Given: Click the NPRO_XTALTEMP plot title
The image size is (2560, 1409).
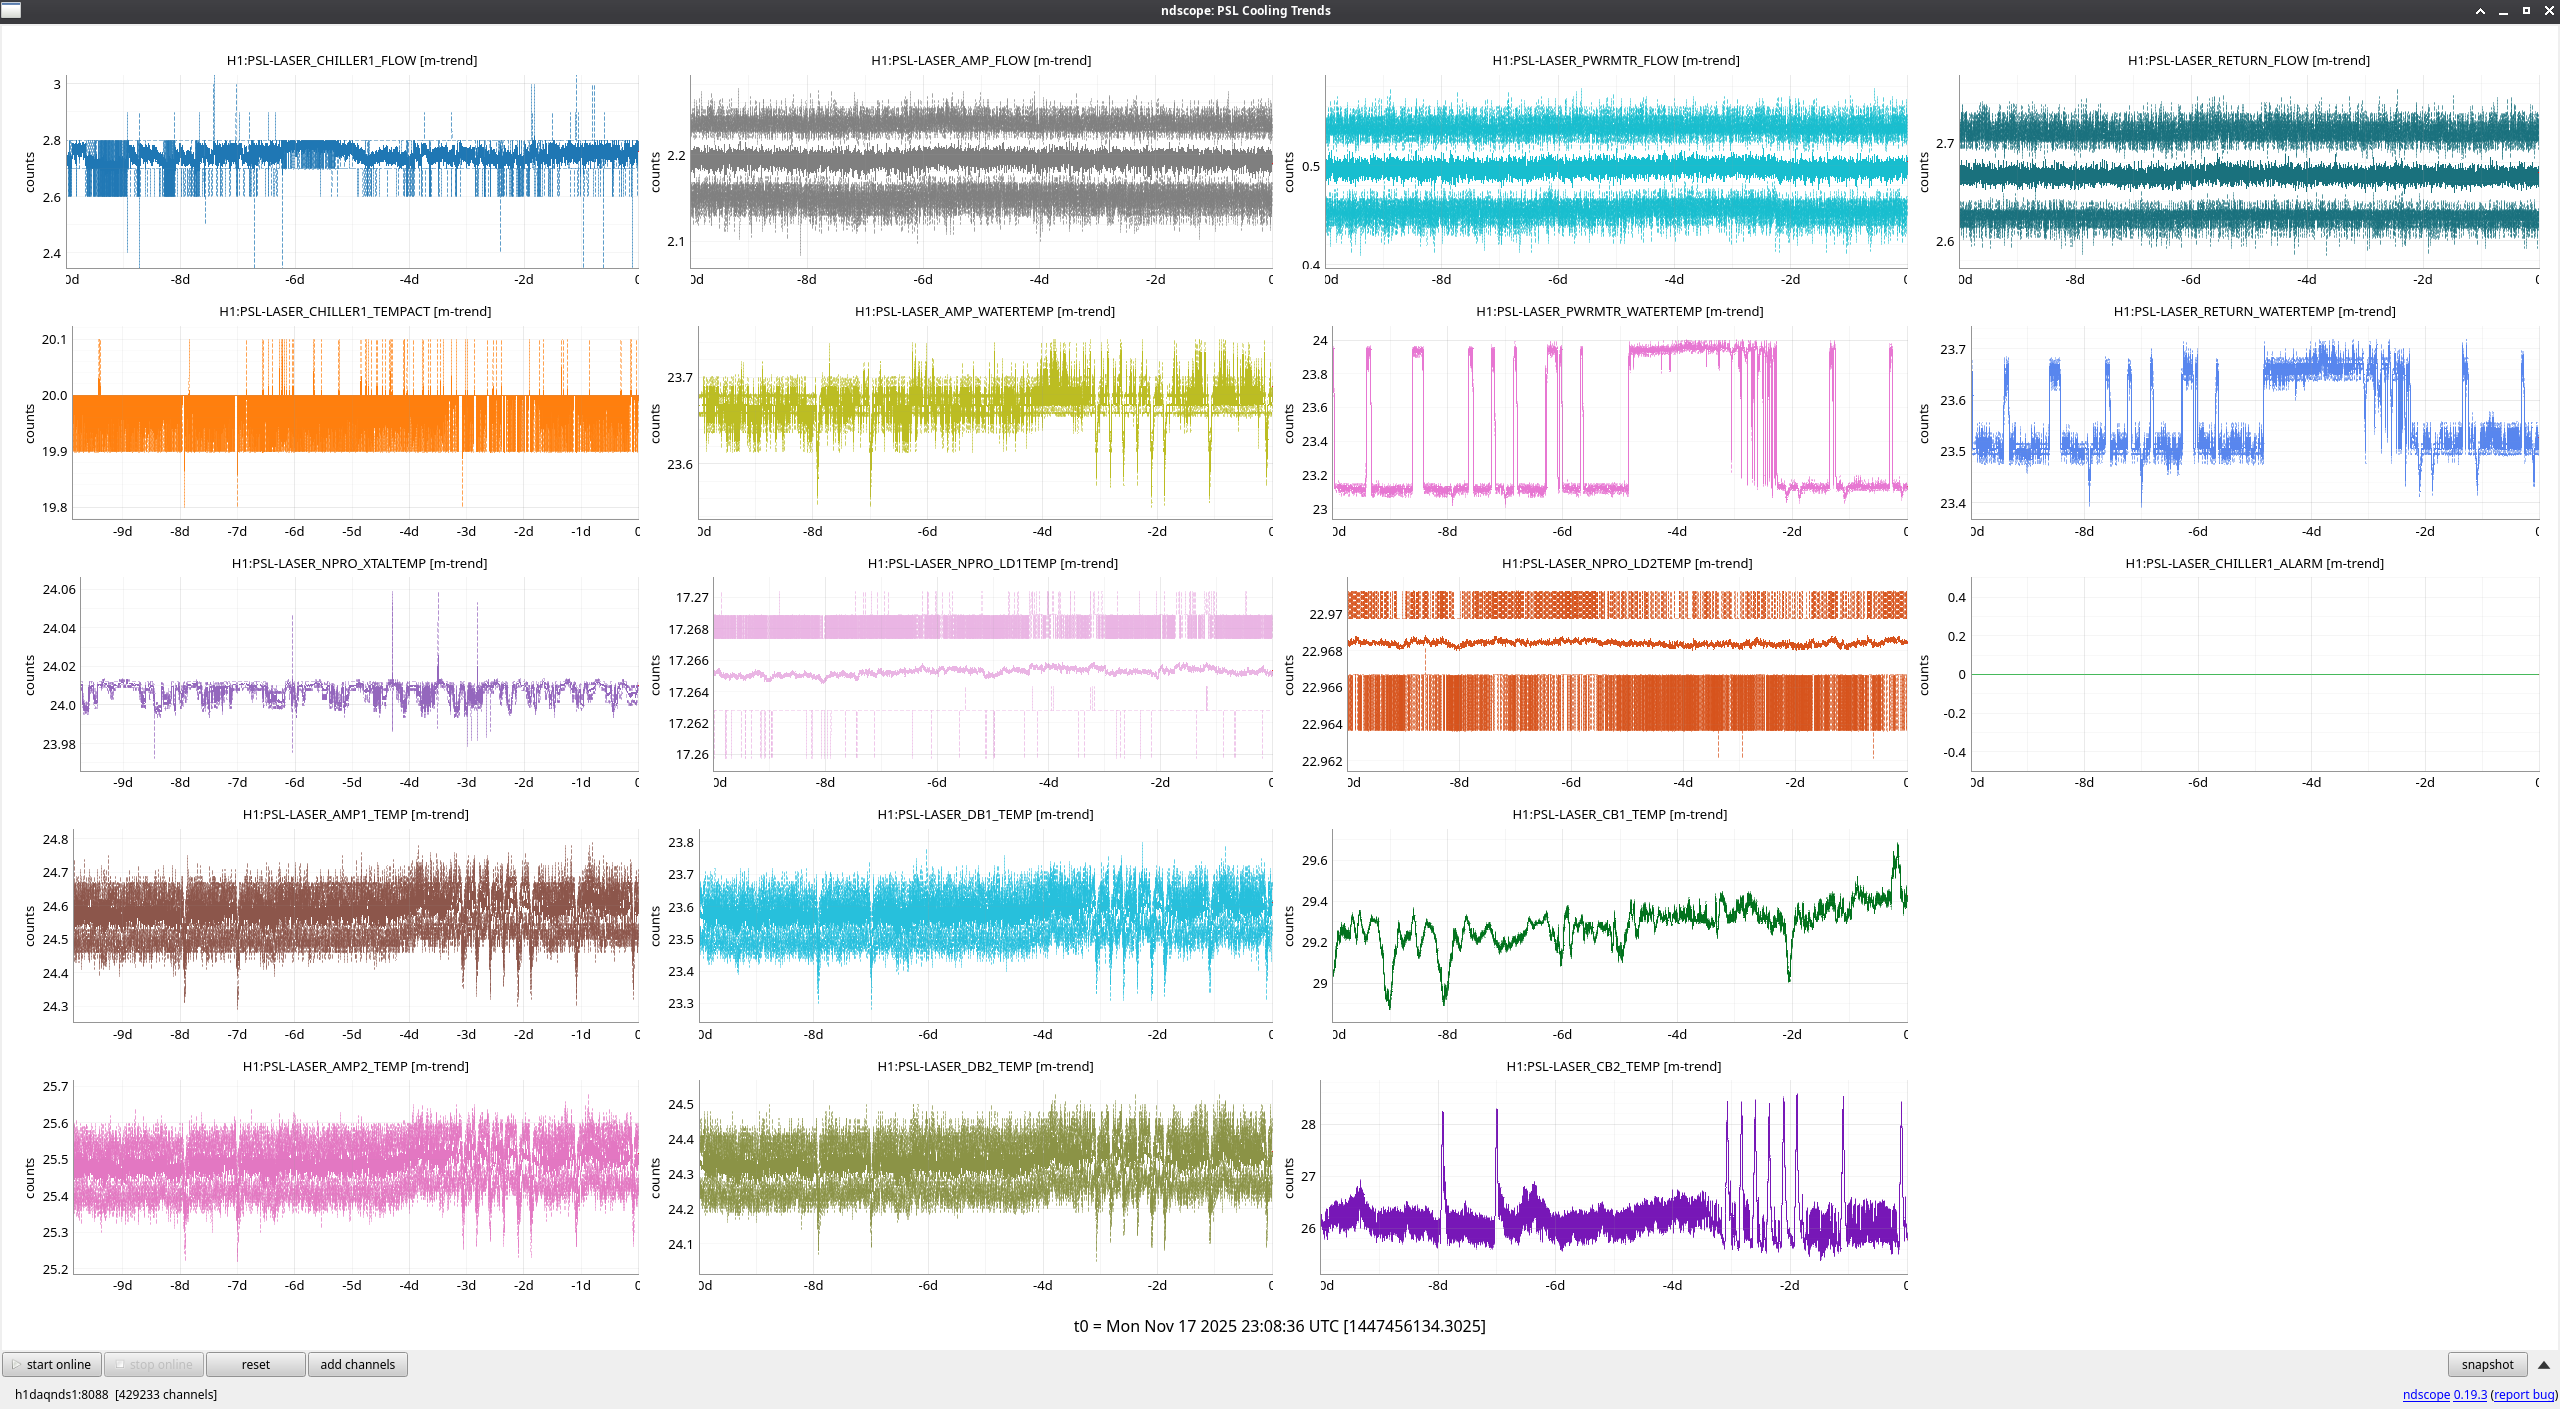Looking at the screenshot, I should click(359, 563).
